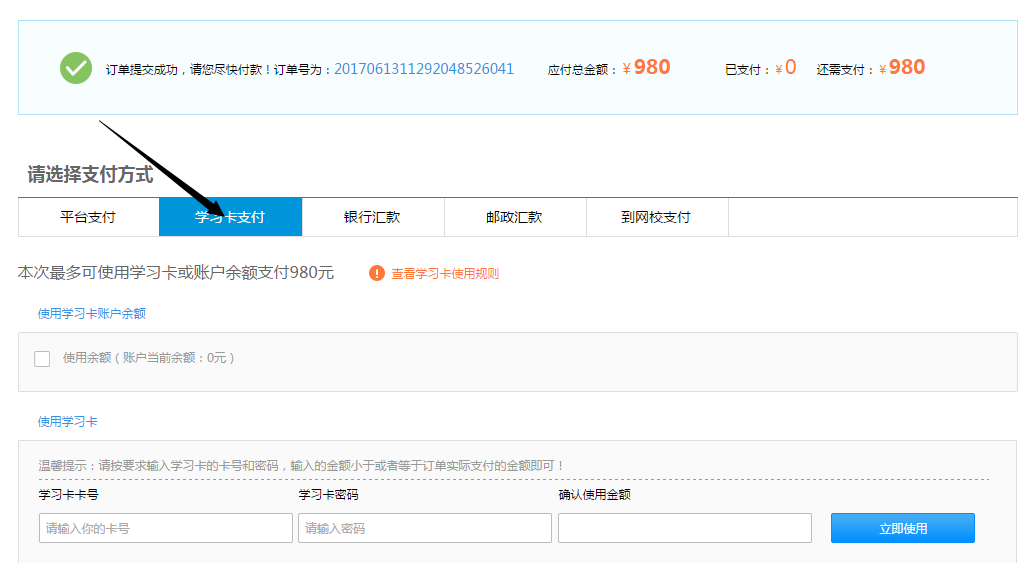This screenshot has height=563, width=1035.
Task: Click the 请选择支付方式 heading
Action: (x=91, y=175)
